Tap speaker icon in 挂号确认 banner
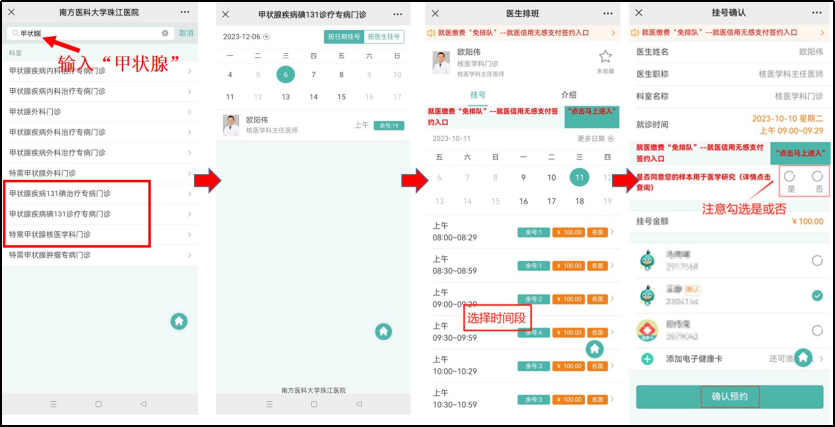The width and height of the screenshot is (835, 427). pos(635,32)
